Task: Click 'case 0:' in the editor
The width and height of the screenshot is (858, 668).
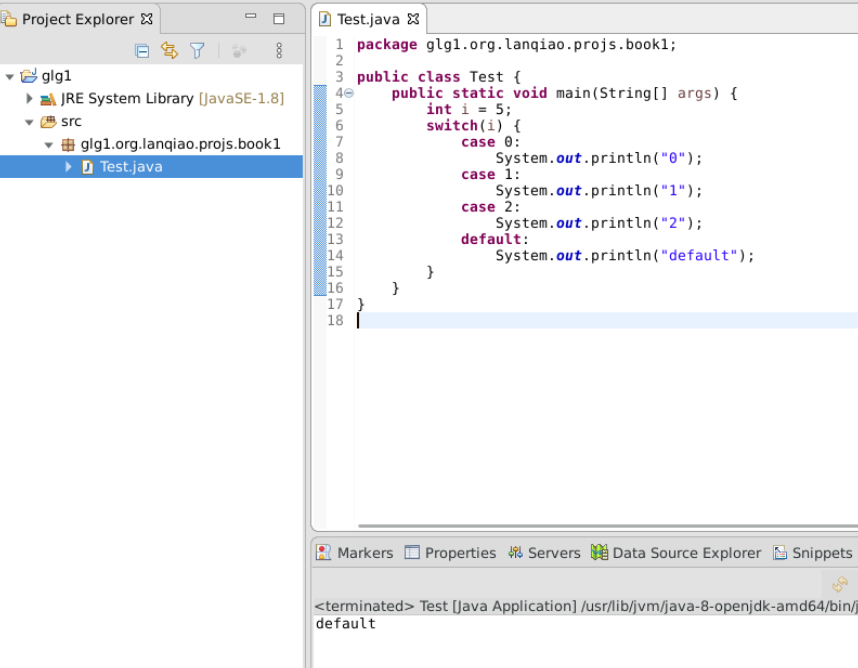Action: point(490,142)
